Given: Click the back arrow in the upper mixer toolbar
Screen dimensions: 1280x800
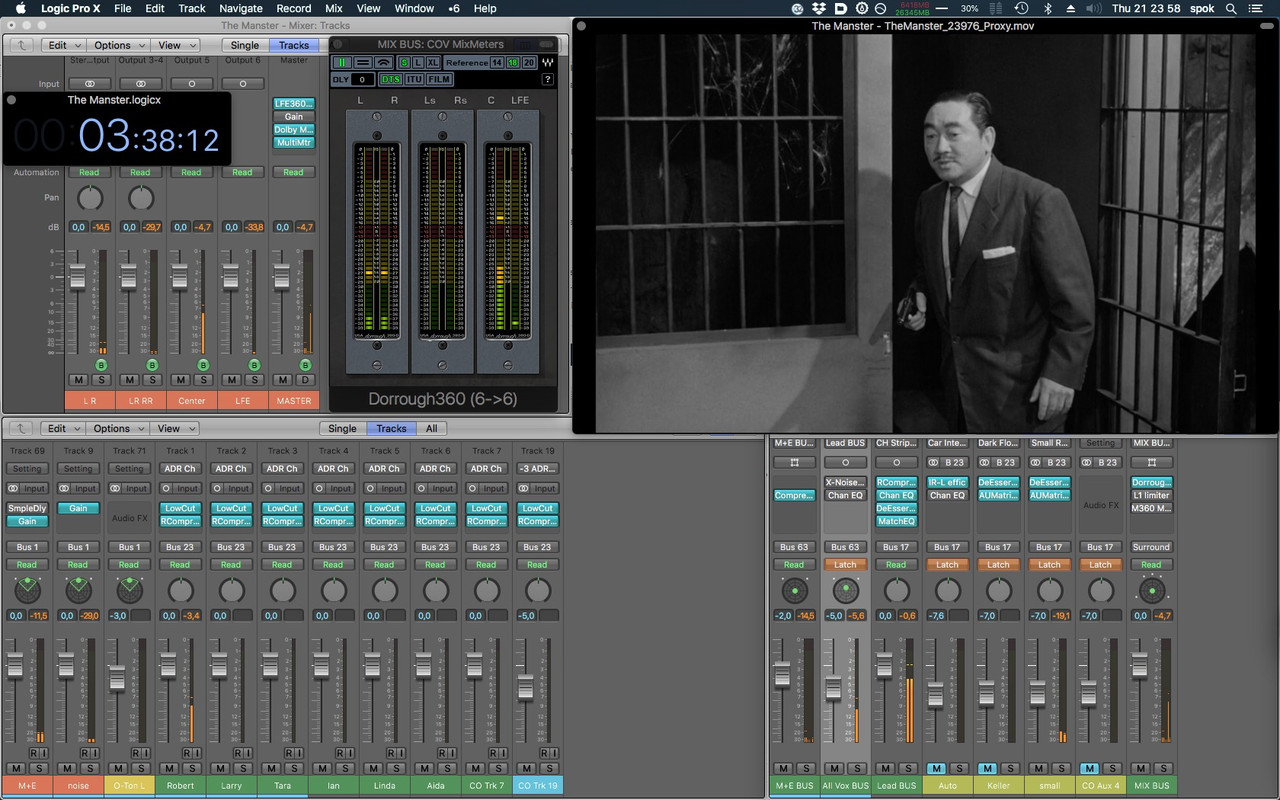Looking at the screenshot, I should point(22,45).
